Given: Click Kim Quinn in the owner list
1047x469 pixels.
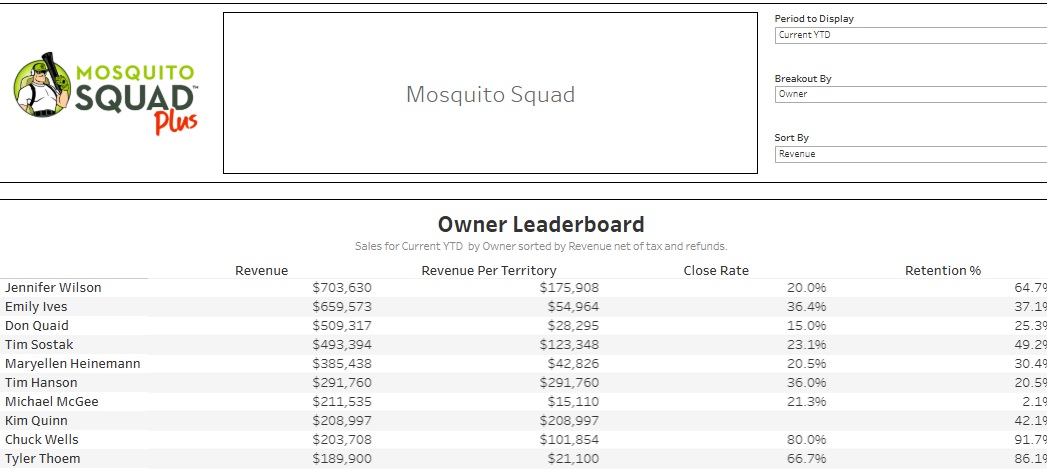Looking at the screenshot, I should pos(36,421).
